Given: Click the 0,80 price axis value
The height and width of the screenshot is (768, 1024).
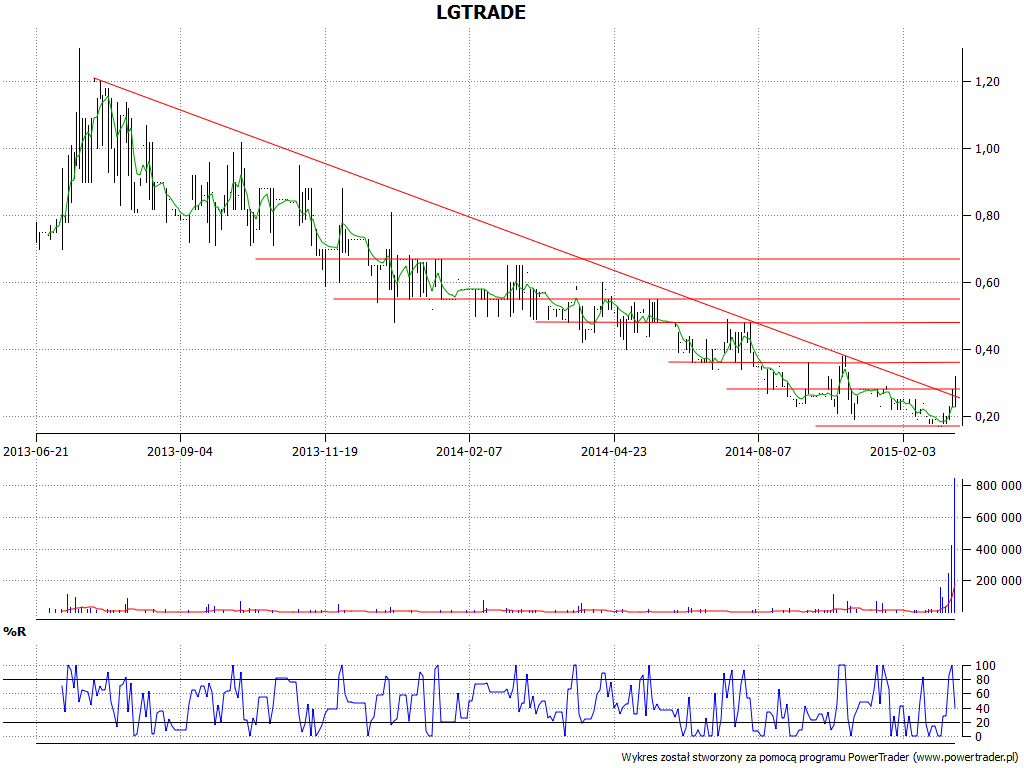Looking at the screenshot, I should tap(987, 216).
